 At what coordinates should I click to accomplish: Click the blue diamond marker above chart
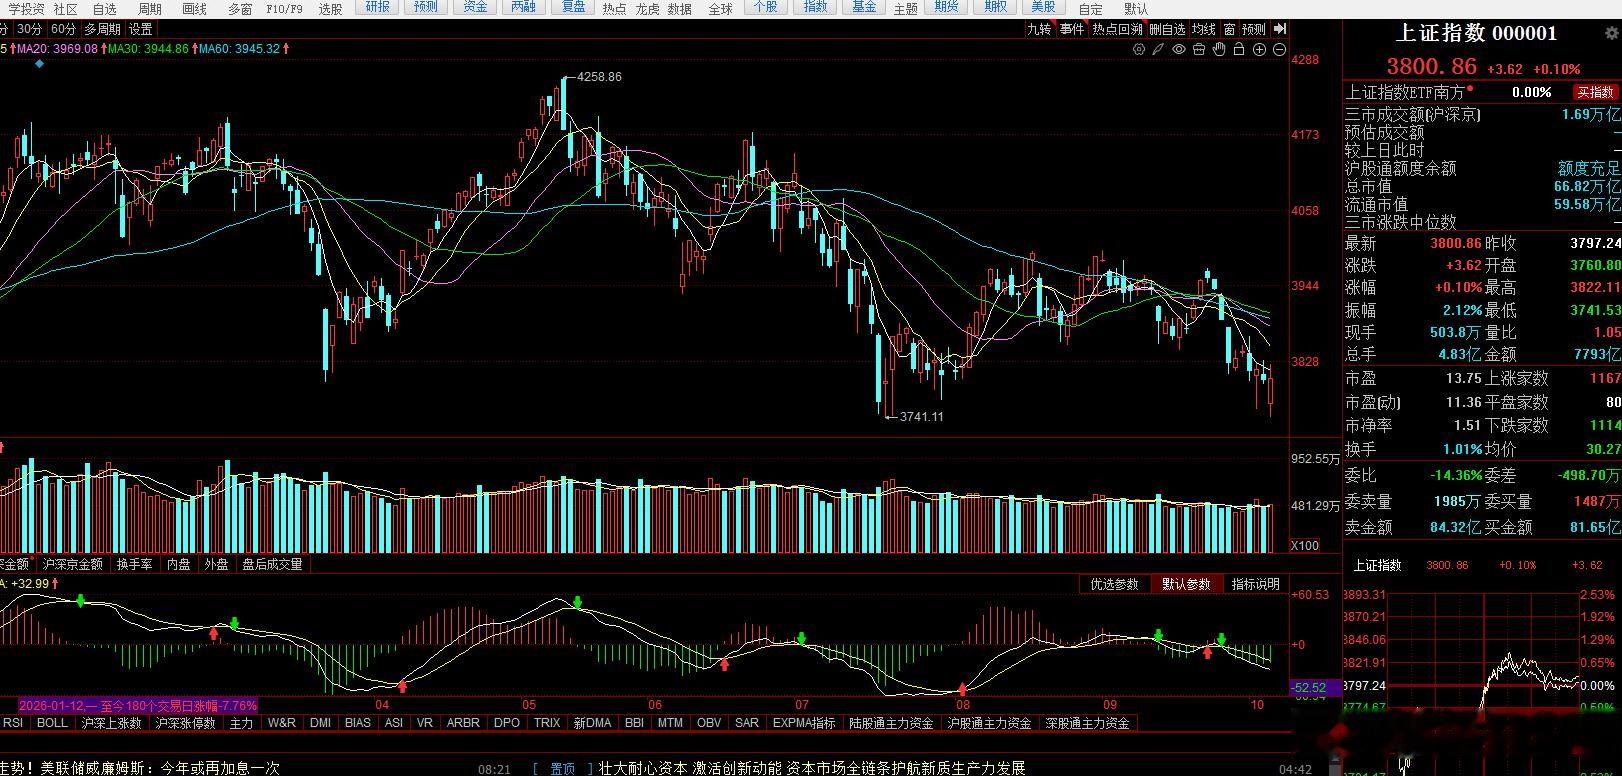[39, 63]
